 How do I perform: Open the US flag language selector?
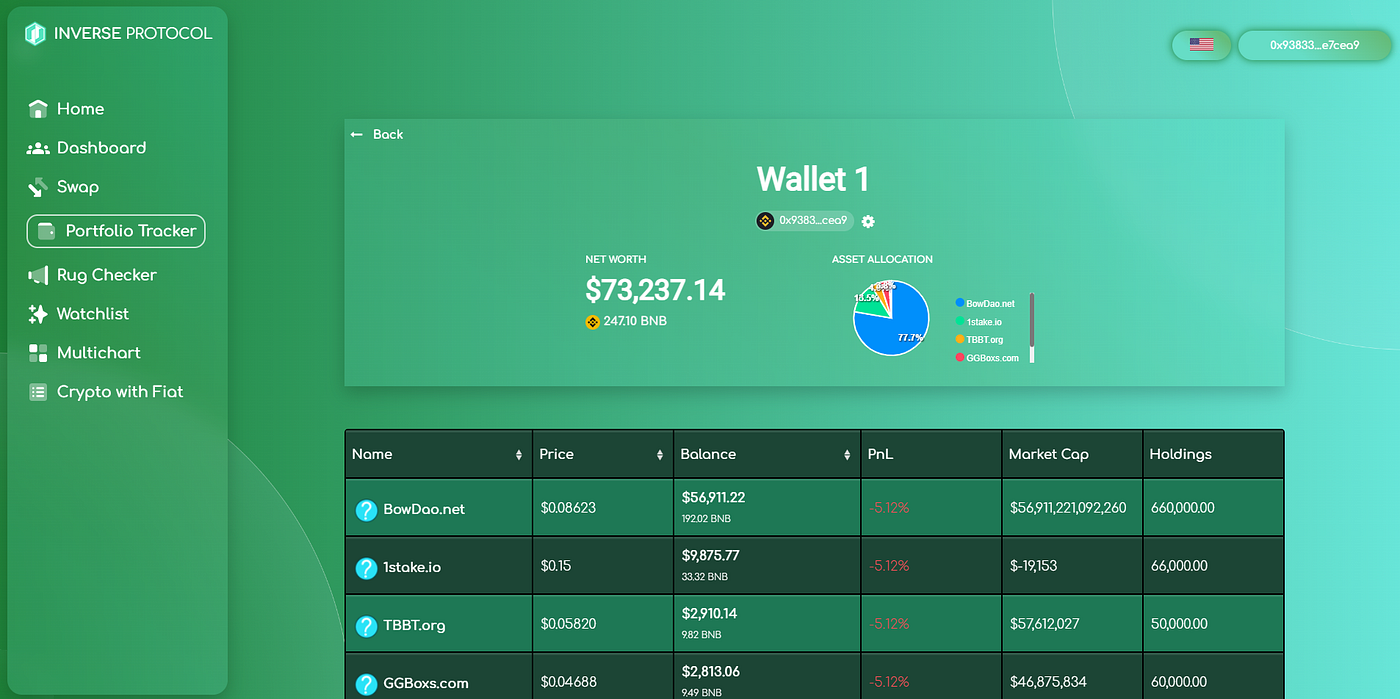point(1201,45)
